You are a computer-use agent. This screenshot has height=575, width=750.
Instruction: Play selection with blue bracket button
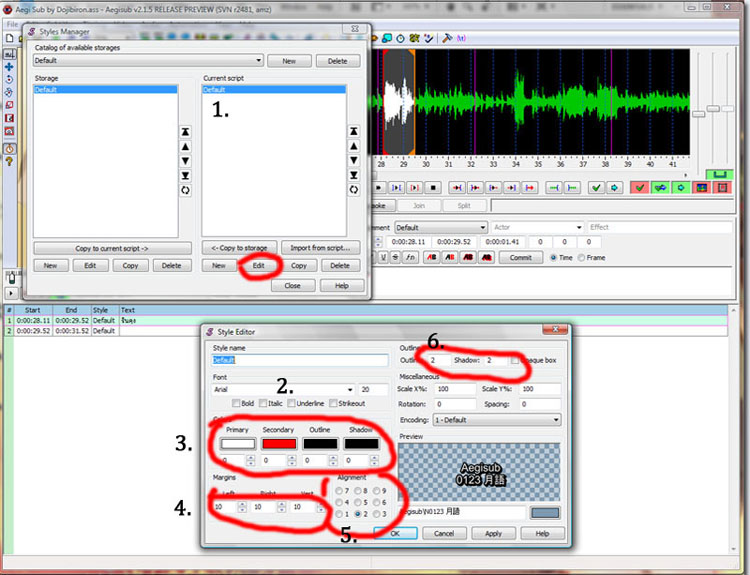pos(397,188)
